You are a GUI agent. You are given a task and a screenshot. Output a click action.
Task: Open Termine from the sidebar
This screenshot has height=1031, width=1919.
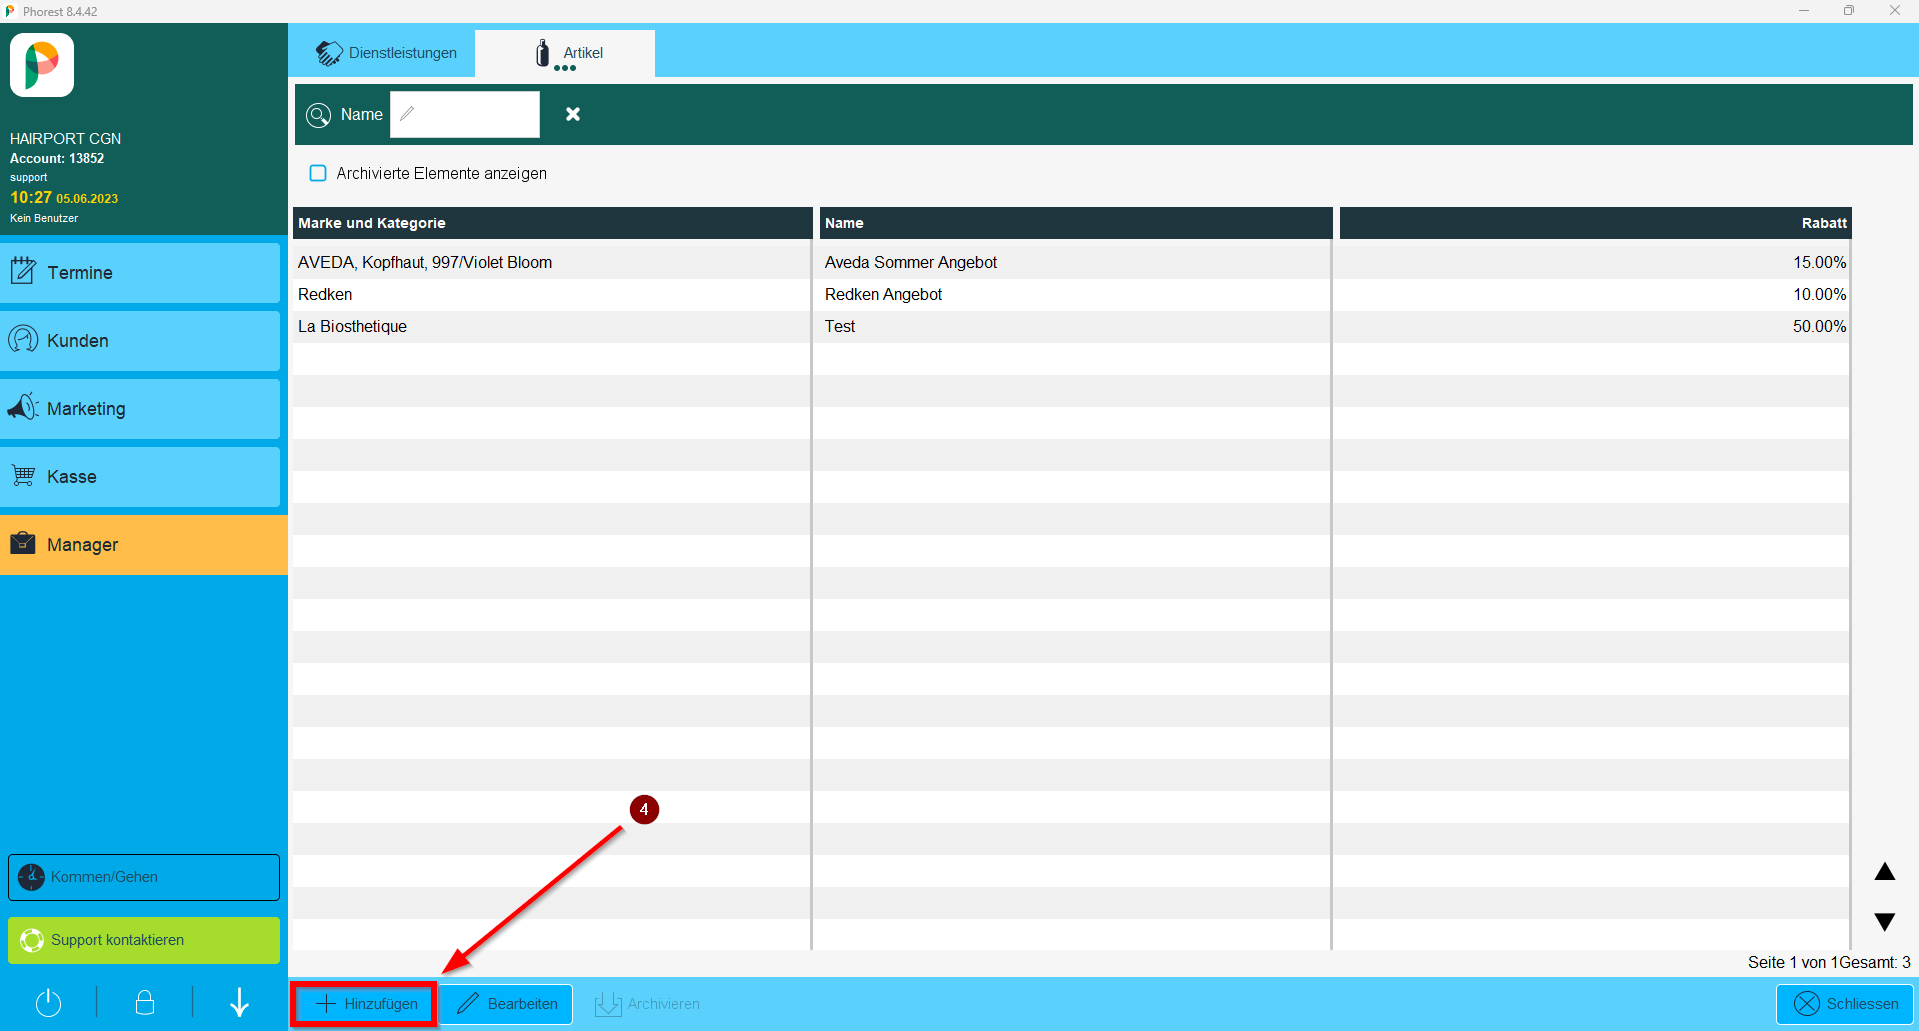[140, 273]
